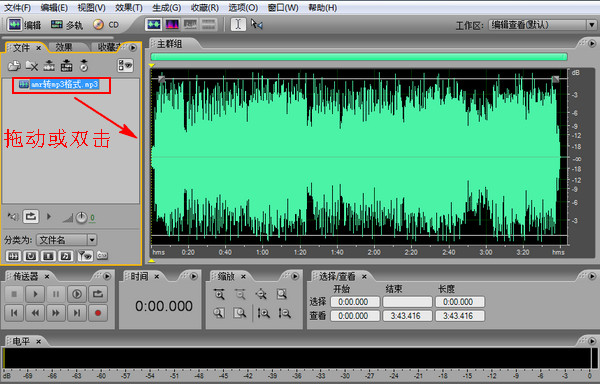This screenshot has height=384, width=600.
Task: Toggle the Files panel options checklist button
Action: (125, 65)
